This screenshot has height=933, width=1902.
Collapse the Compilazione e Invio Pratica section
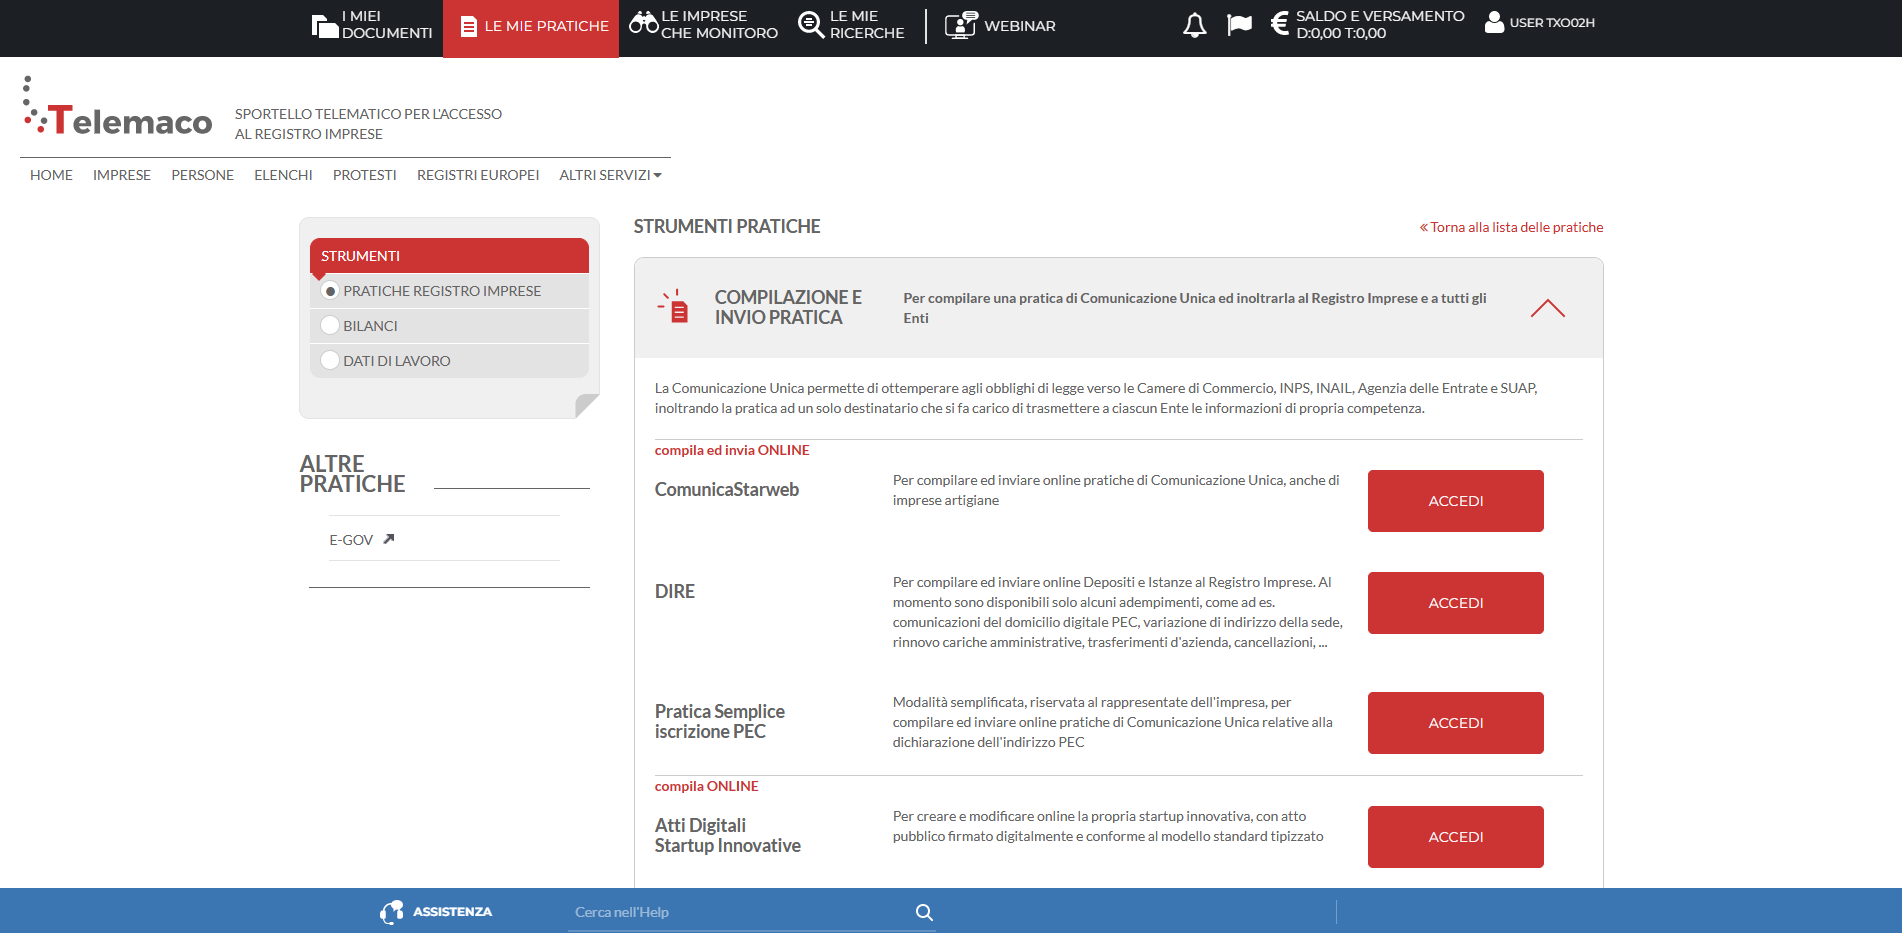coord(1547,308)
